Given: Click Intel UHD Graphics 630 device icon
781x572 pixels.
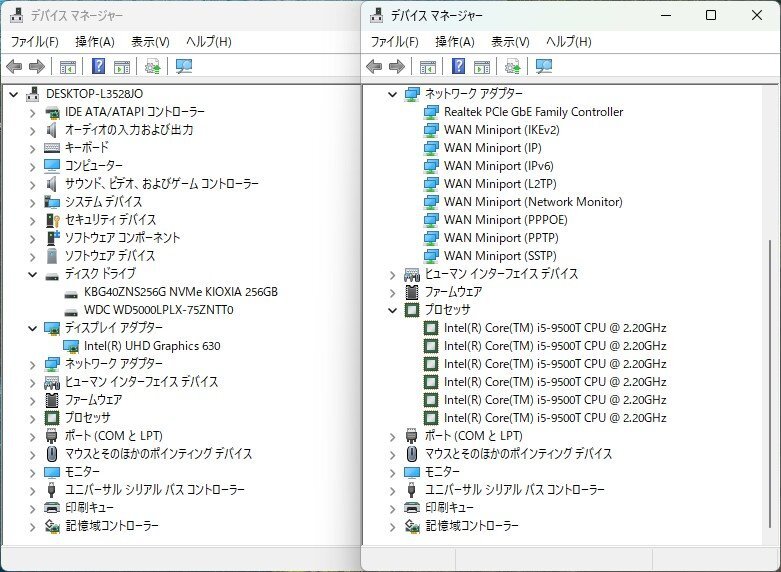Looking at the screenshot, I should [x=71, y=346].
